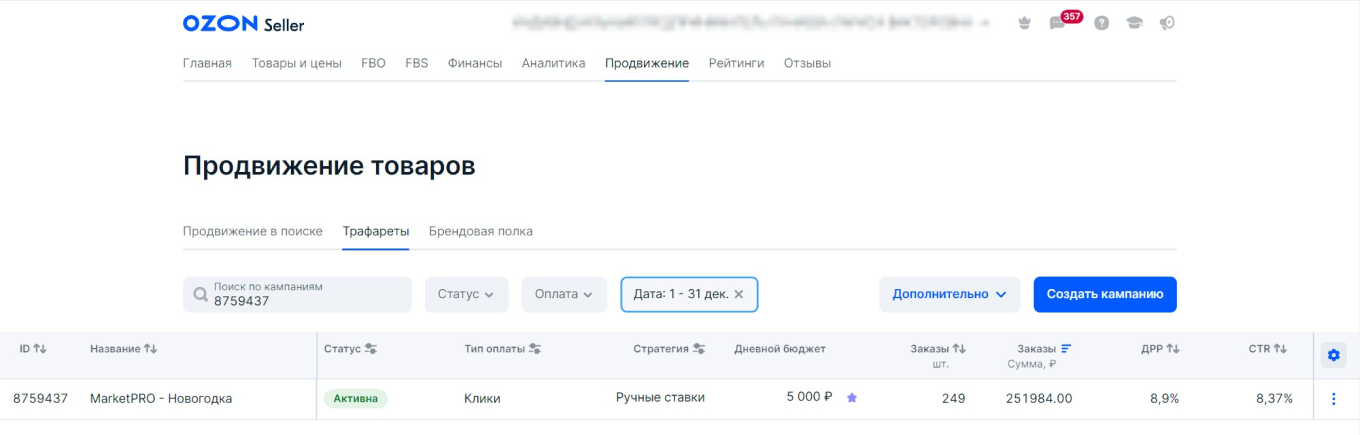Open Стратегия column filter icon
Viewport: 1360px width, 435px height.
(699, 349)
